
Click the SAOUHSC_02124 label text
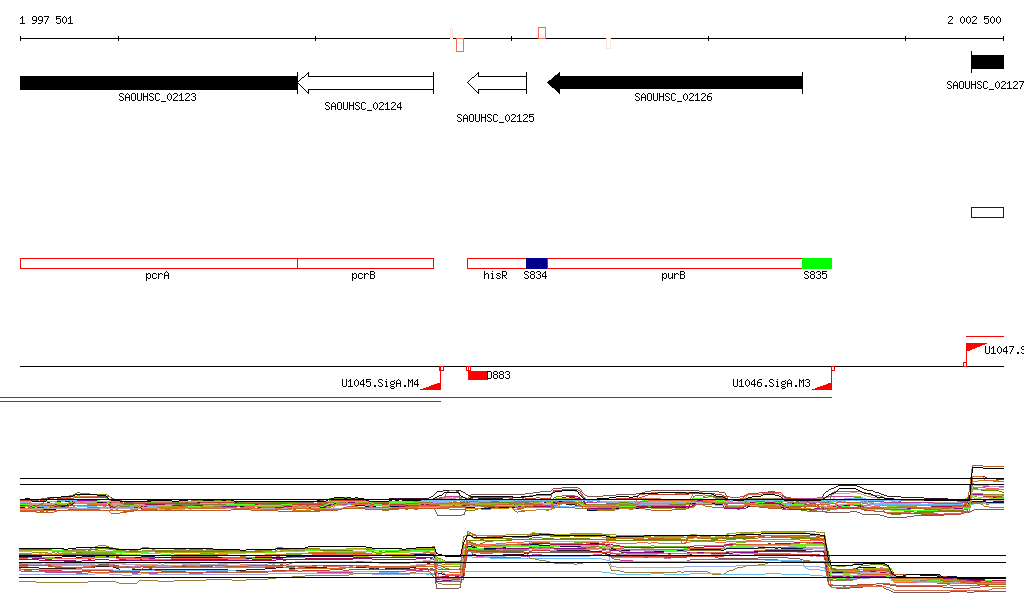tap(363, 106)
